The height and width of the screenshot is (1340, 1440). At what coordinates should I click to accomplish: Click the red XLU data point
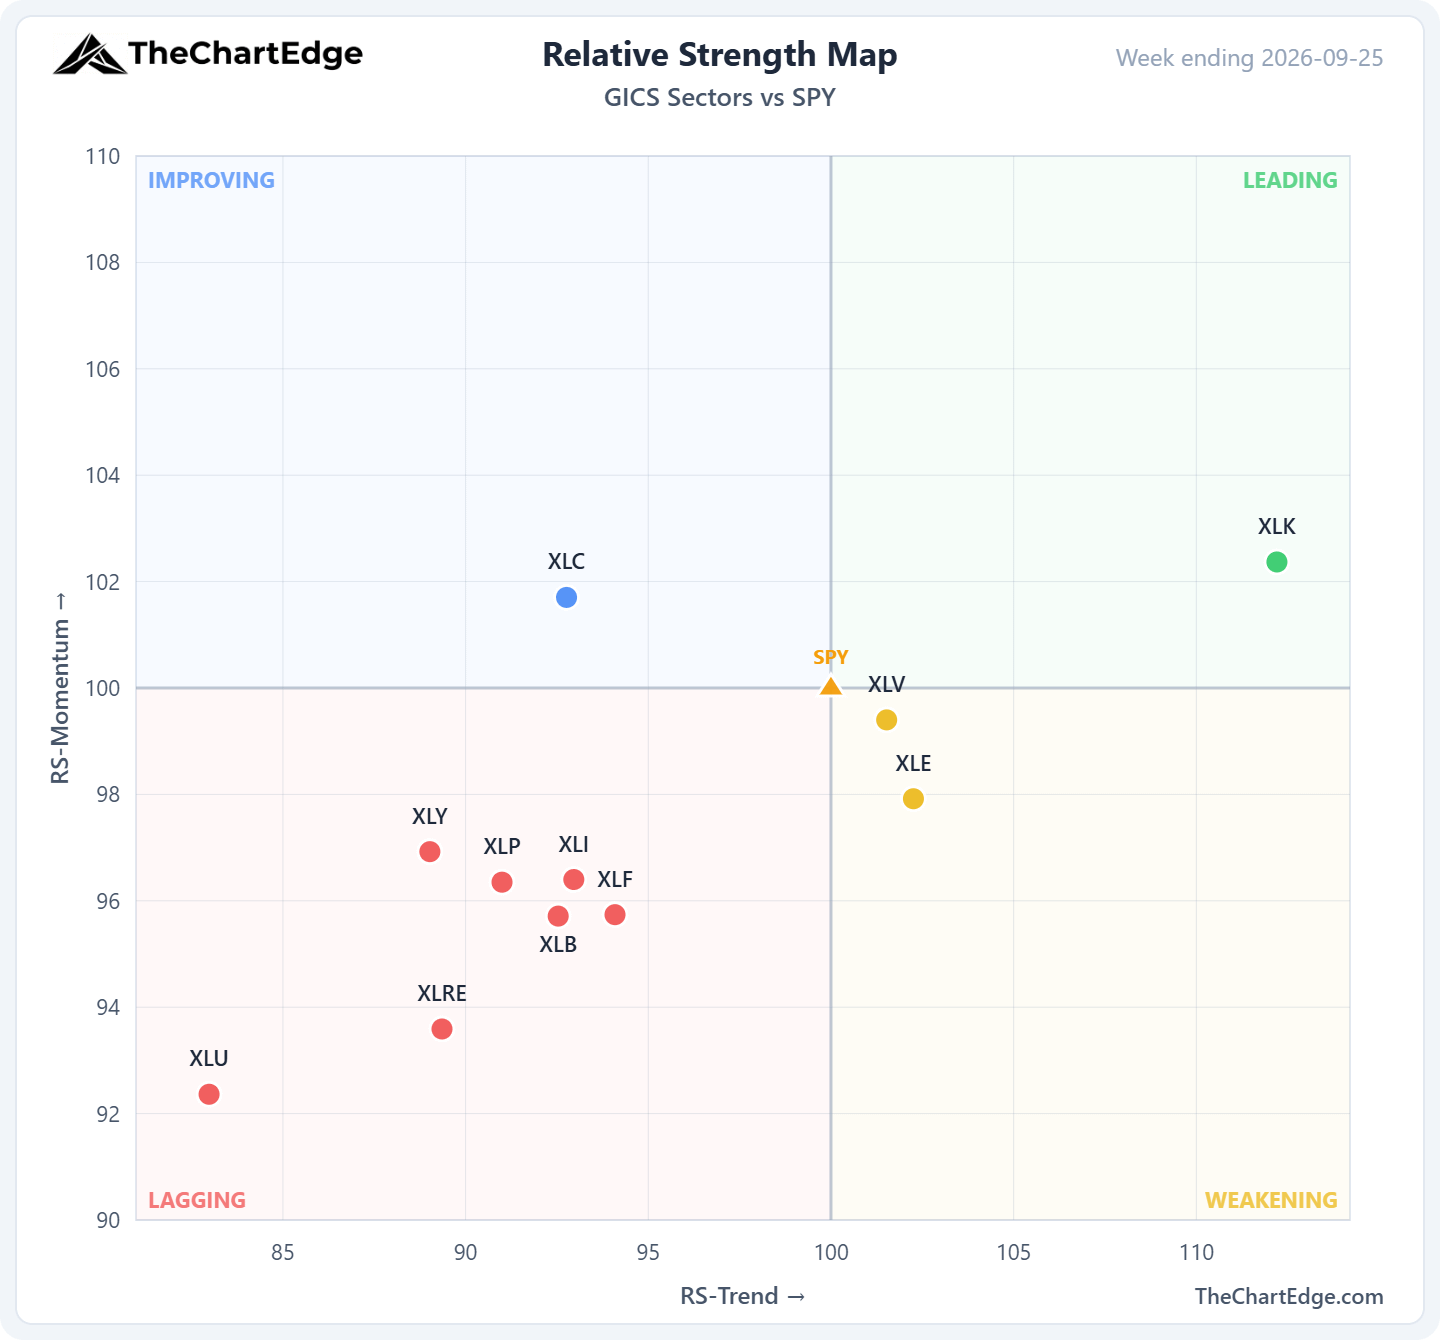tap(209, 1094)
